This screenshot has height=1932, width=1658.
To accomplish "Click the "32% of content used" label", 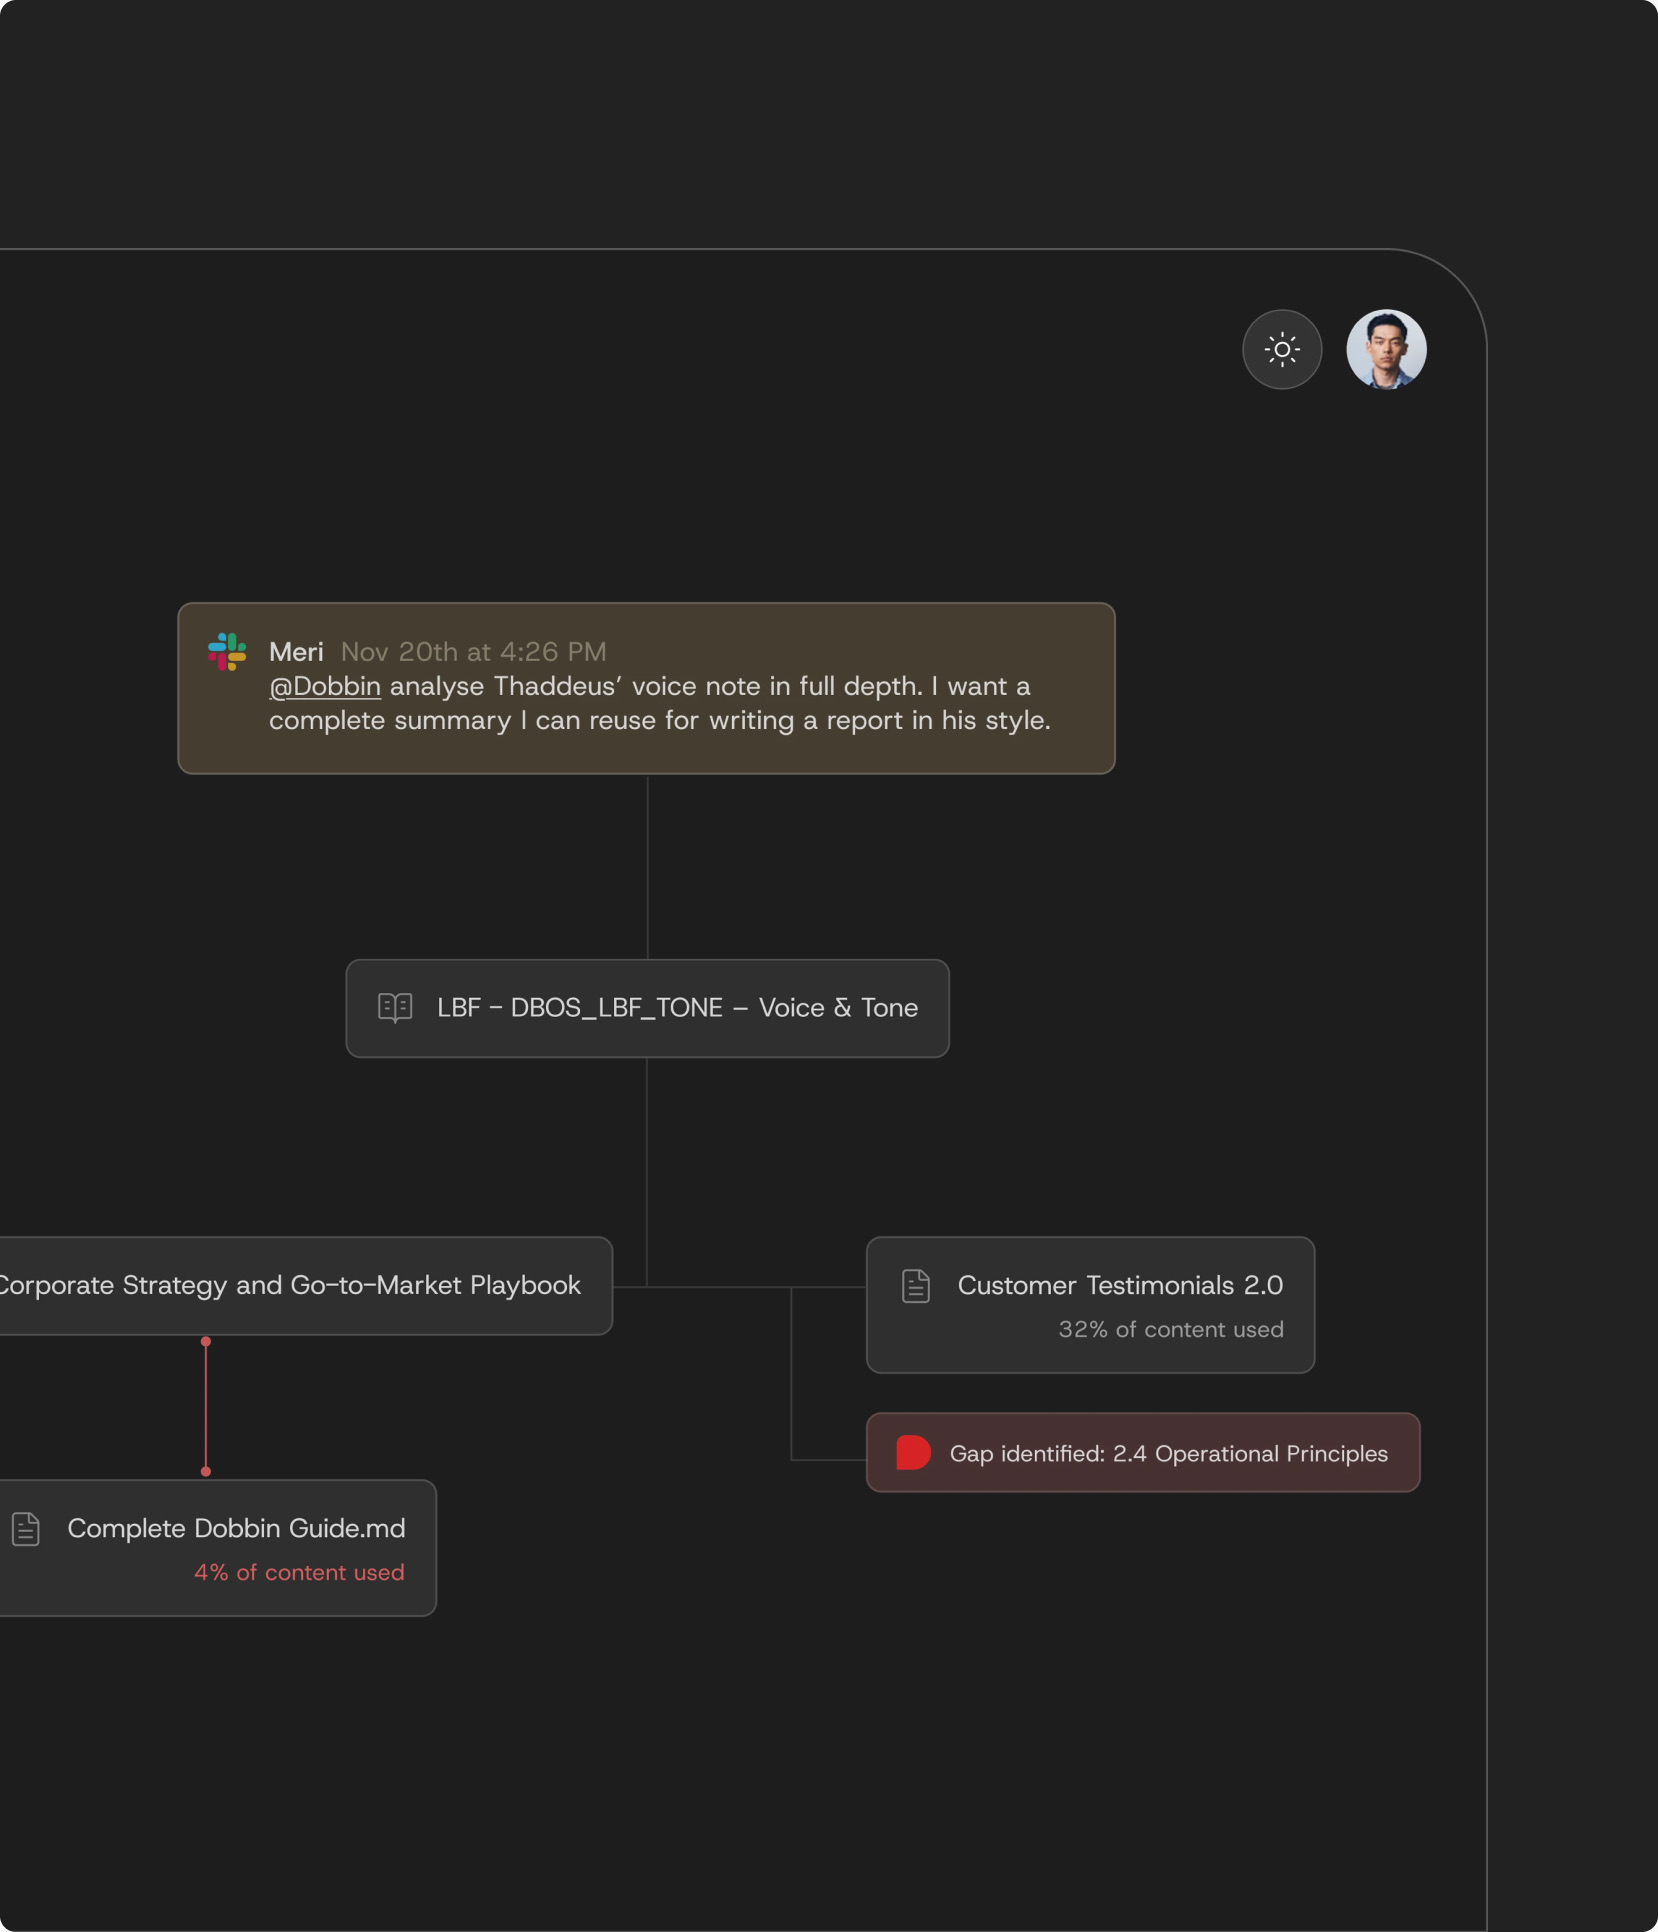I will pyautogui.click(x=1171, y=1329).
